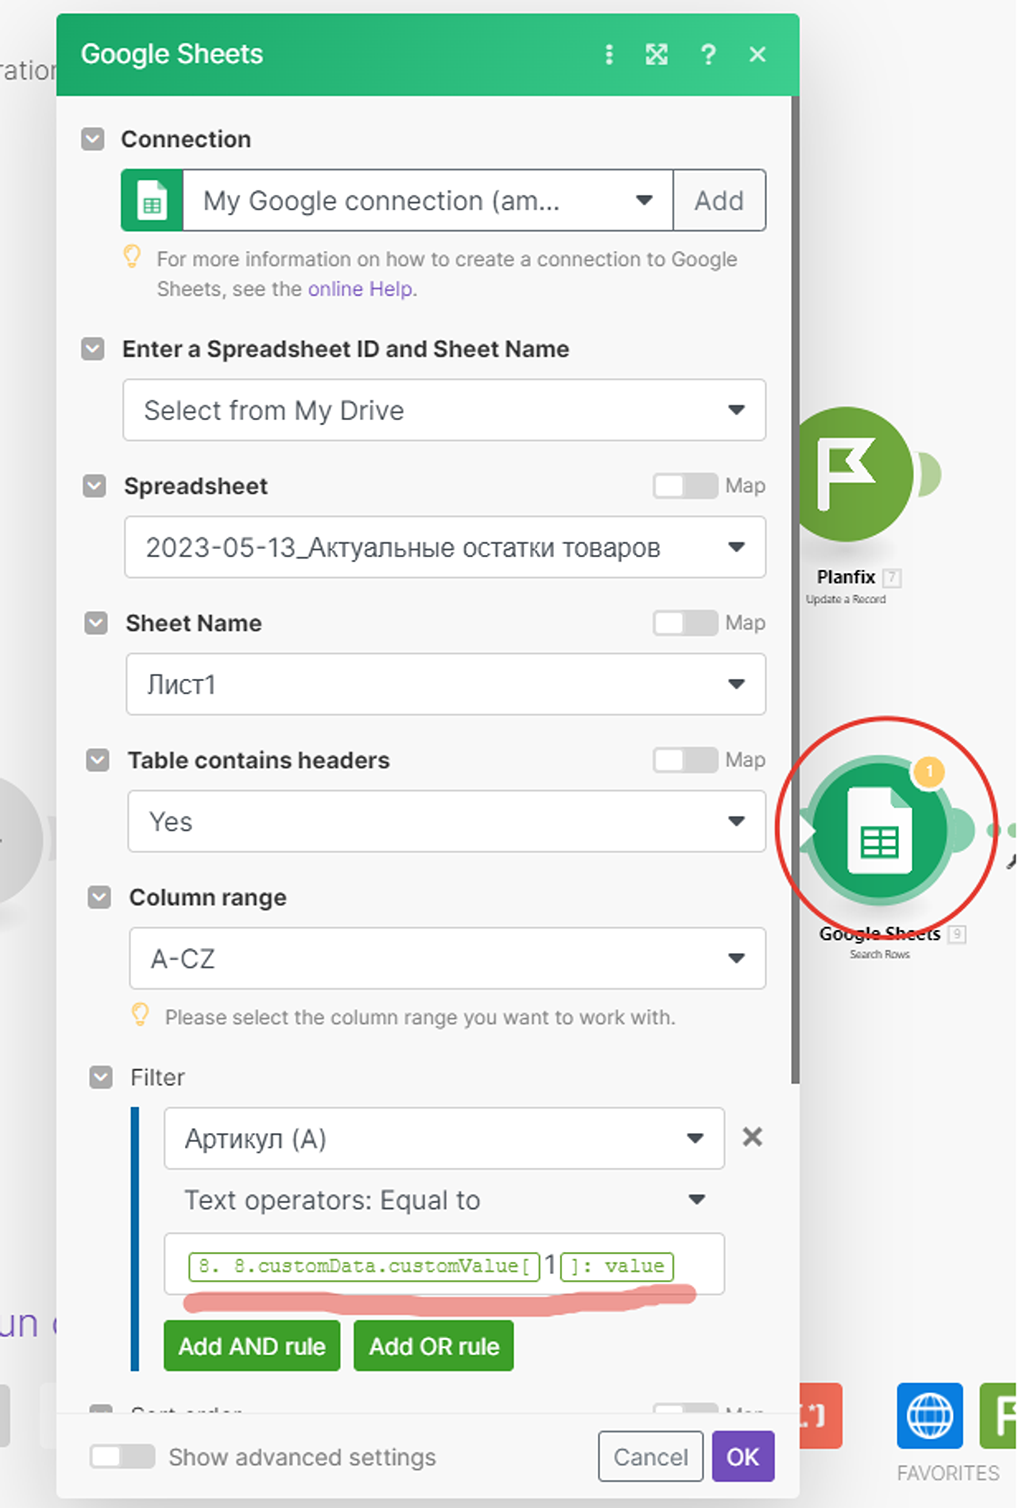The height and width of the screenshot is (1508, 1024).
Task: Click Add OR rule
Action: pos(434,1346)
